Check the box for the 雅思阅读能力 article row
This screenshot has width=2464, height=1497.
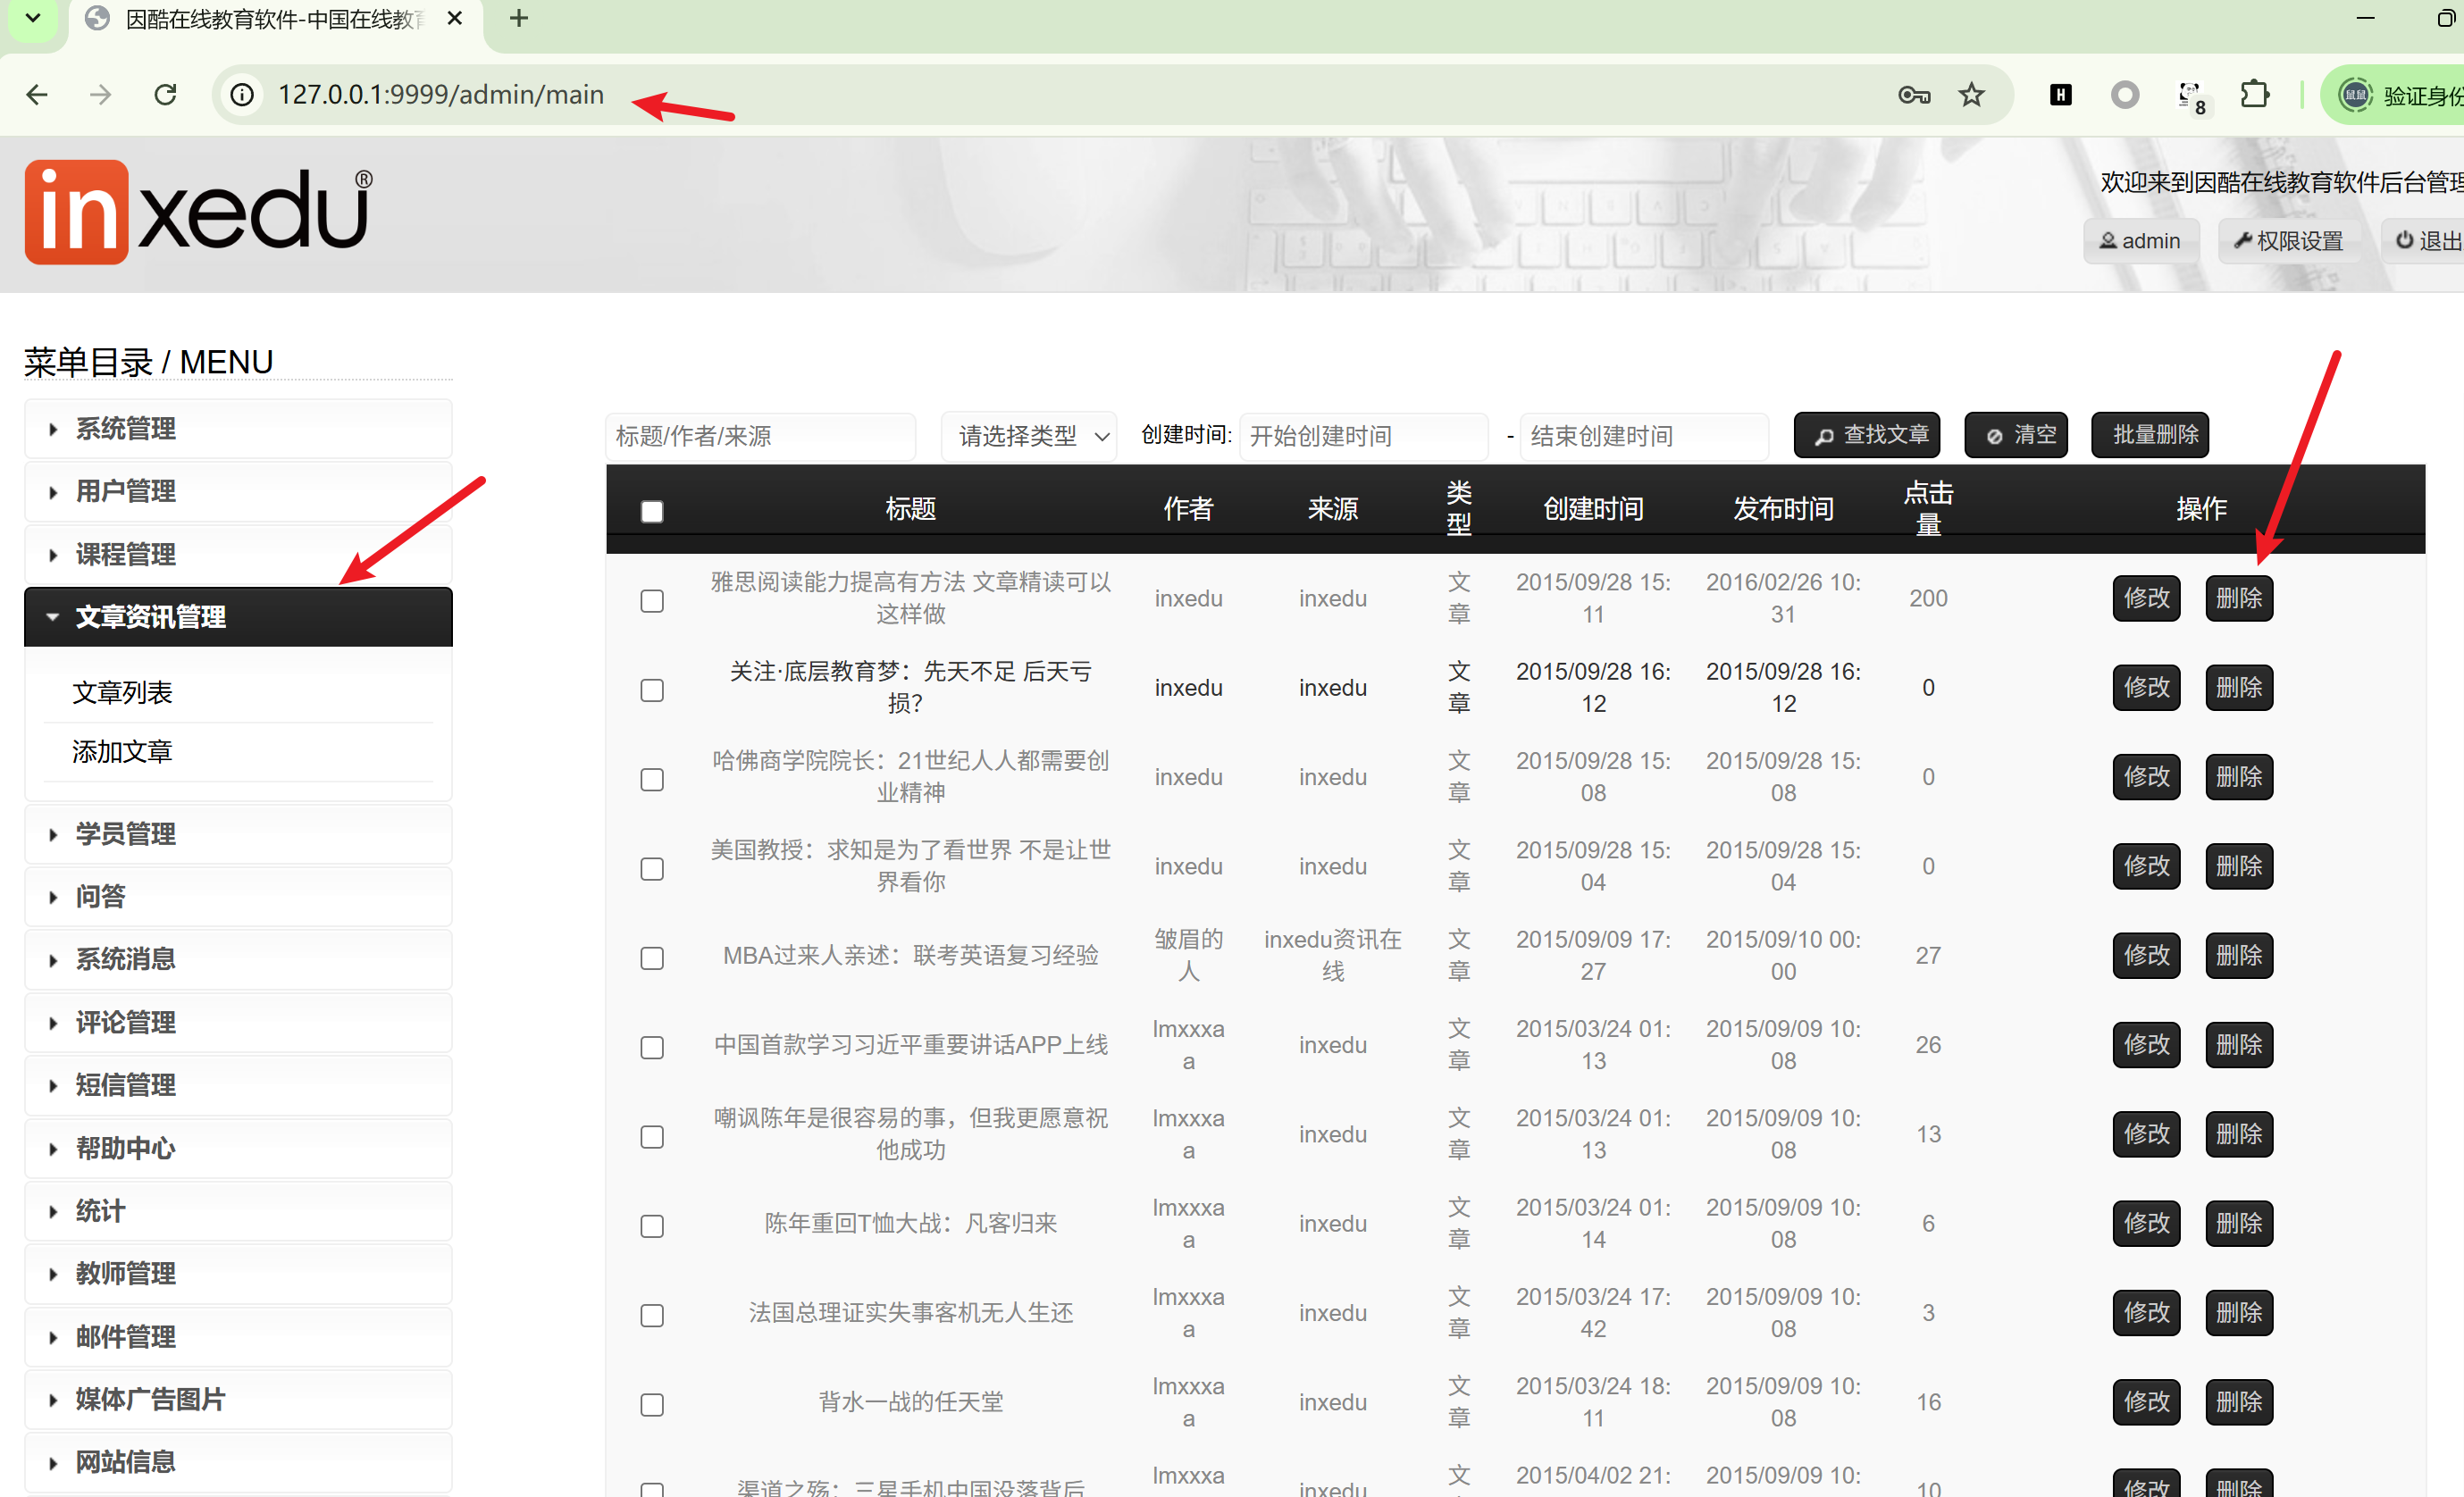pos(652,600)
